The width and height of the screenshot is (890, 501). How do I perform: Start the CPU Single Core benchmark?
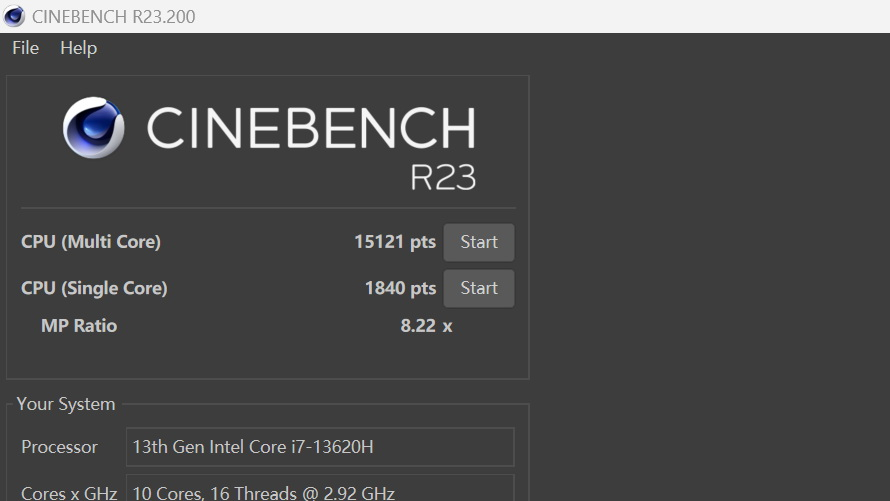coord(478,288)
